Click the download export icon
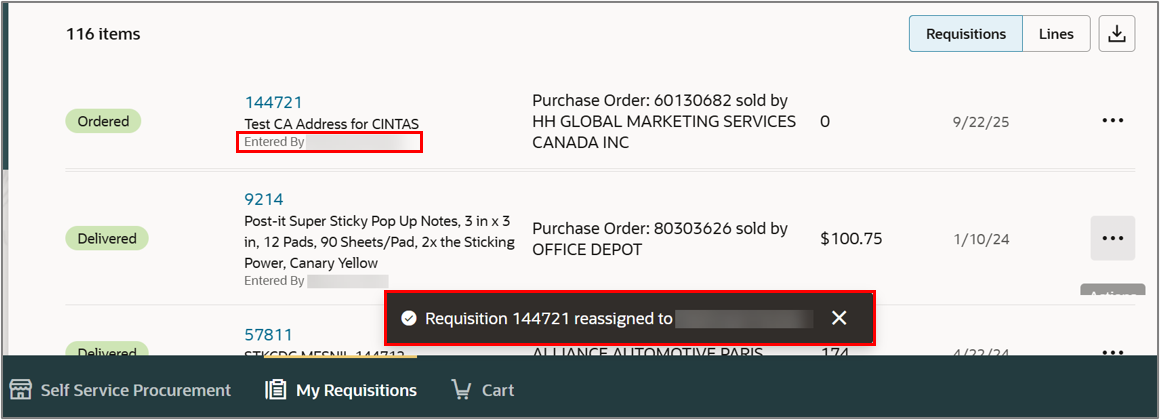The width and height of the screenshot is (1160, 420). [1116, 34]
